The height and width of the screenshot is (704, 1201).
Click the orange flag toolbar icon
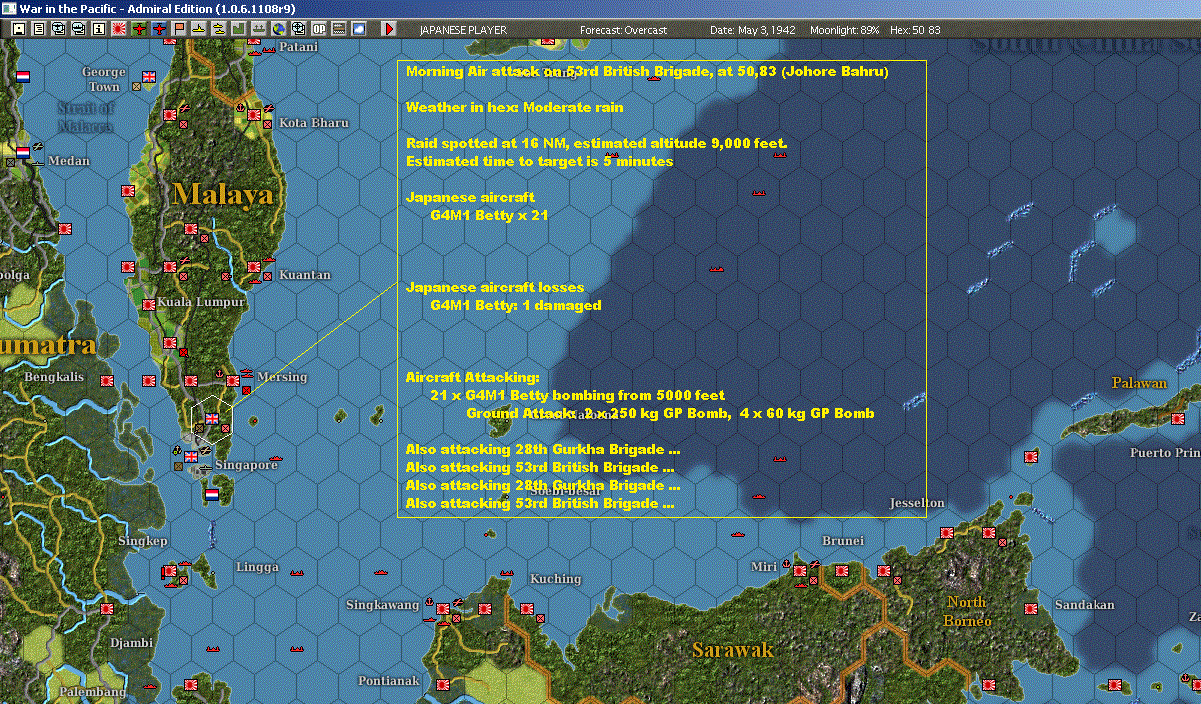[x=179, y=29]
